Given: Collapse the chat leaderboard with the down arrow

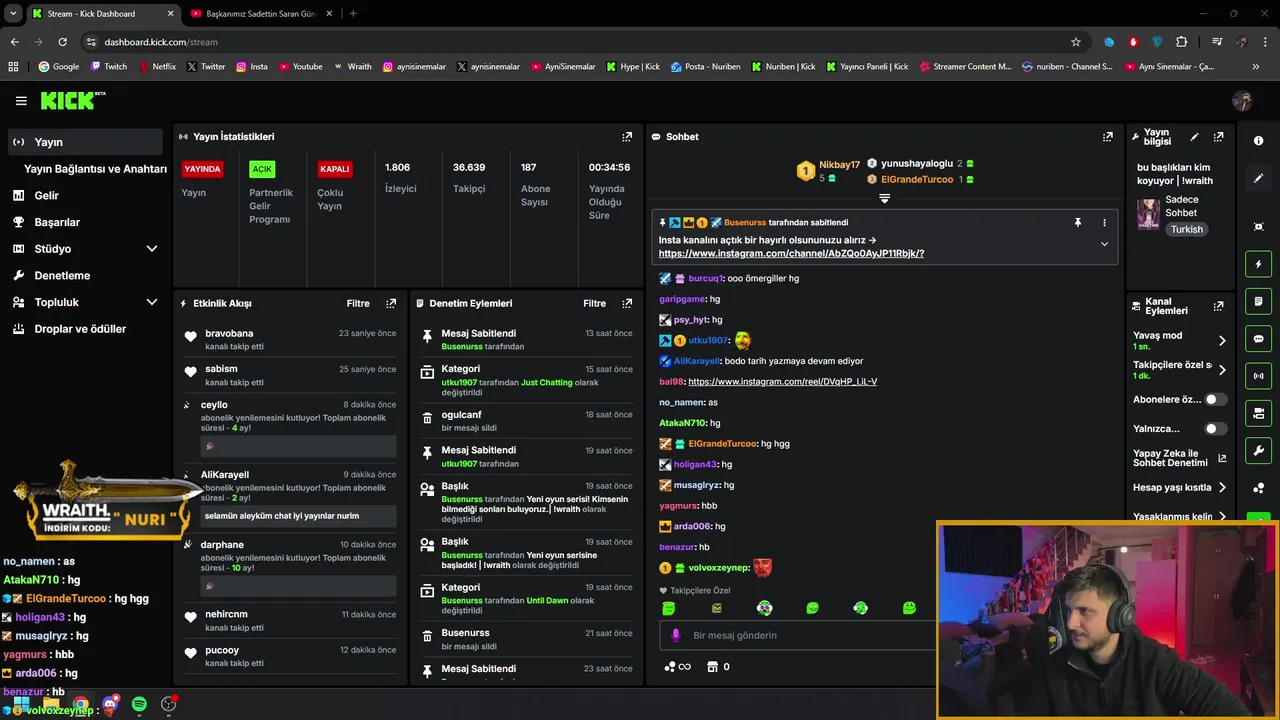Looking at the screenshot, I should click(x=884, y=199).
